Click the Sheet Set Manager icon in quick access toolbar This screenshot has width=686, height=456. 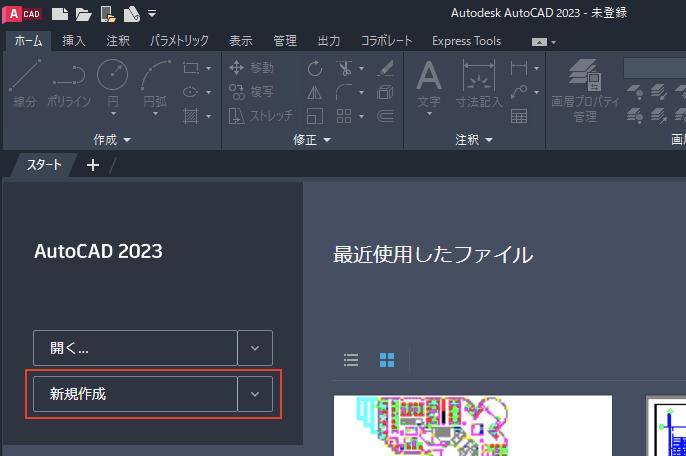131,14
